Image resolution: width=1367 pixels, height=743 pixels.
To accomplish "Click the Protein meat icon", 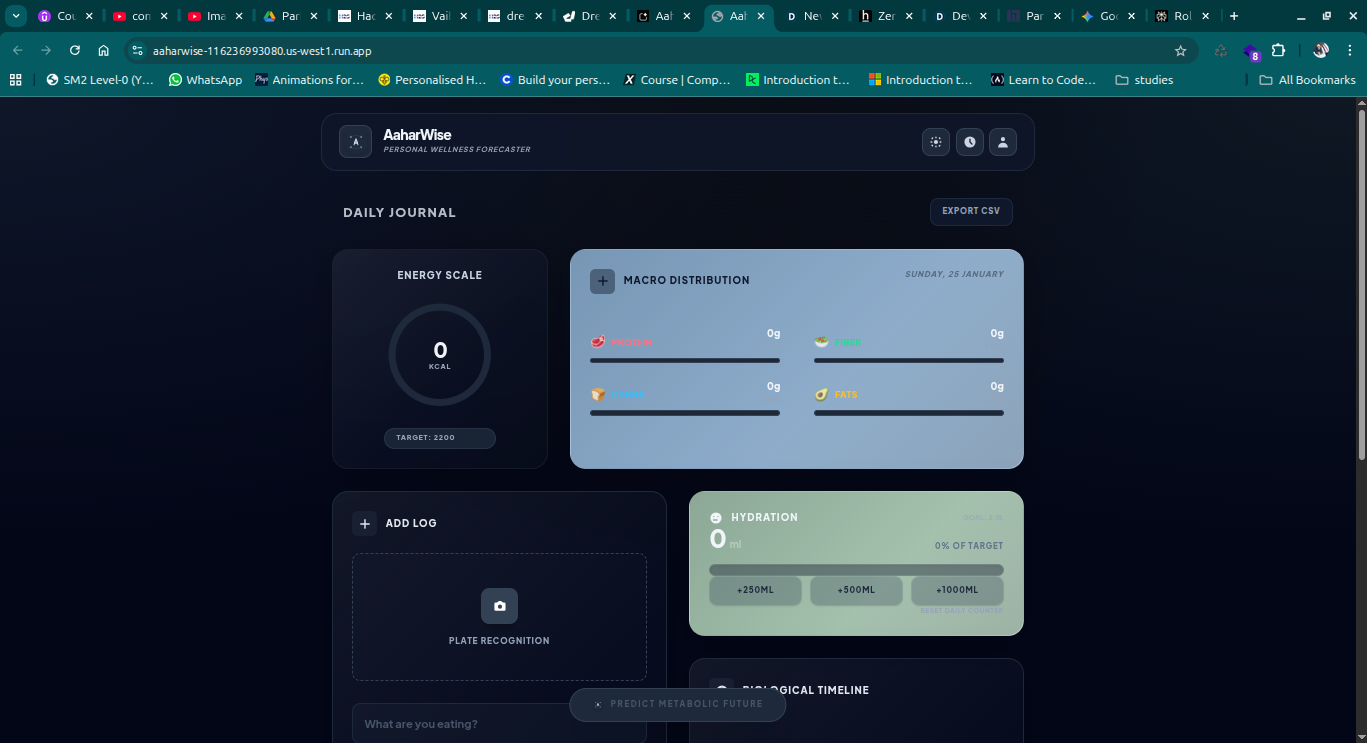I will click(x=598, y=342).
